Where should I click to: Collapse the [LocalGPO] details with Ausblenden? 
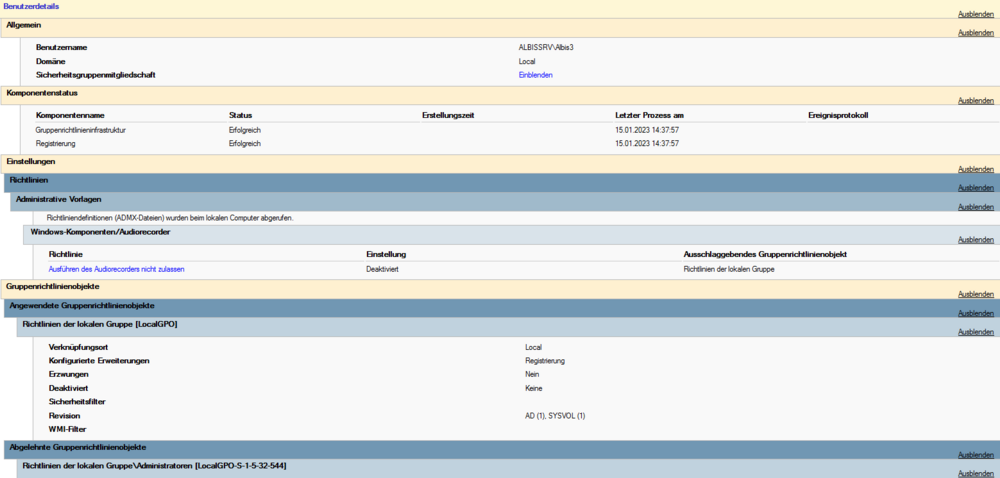tap(975, 332)
